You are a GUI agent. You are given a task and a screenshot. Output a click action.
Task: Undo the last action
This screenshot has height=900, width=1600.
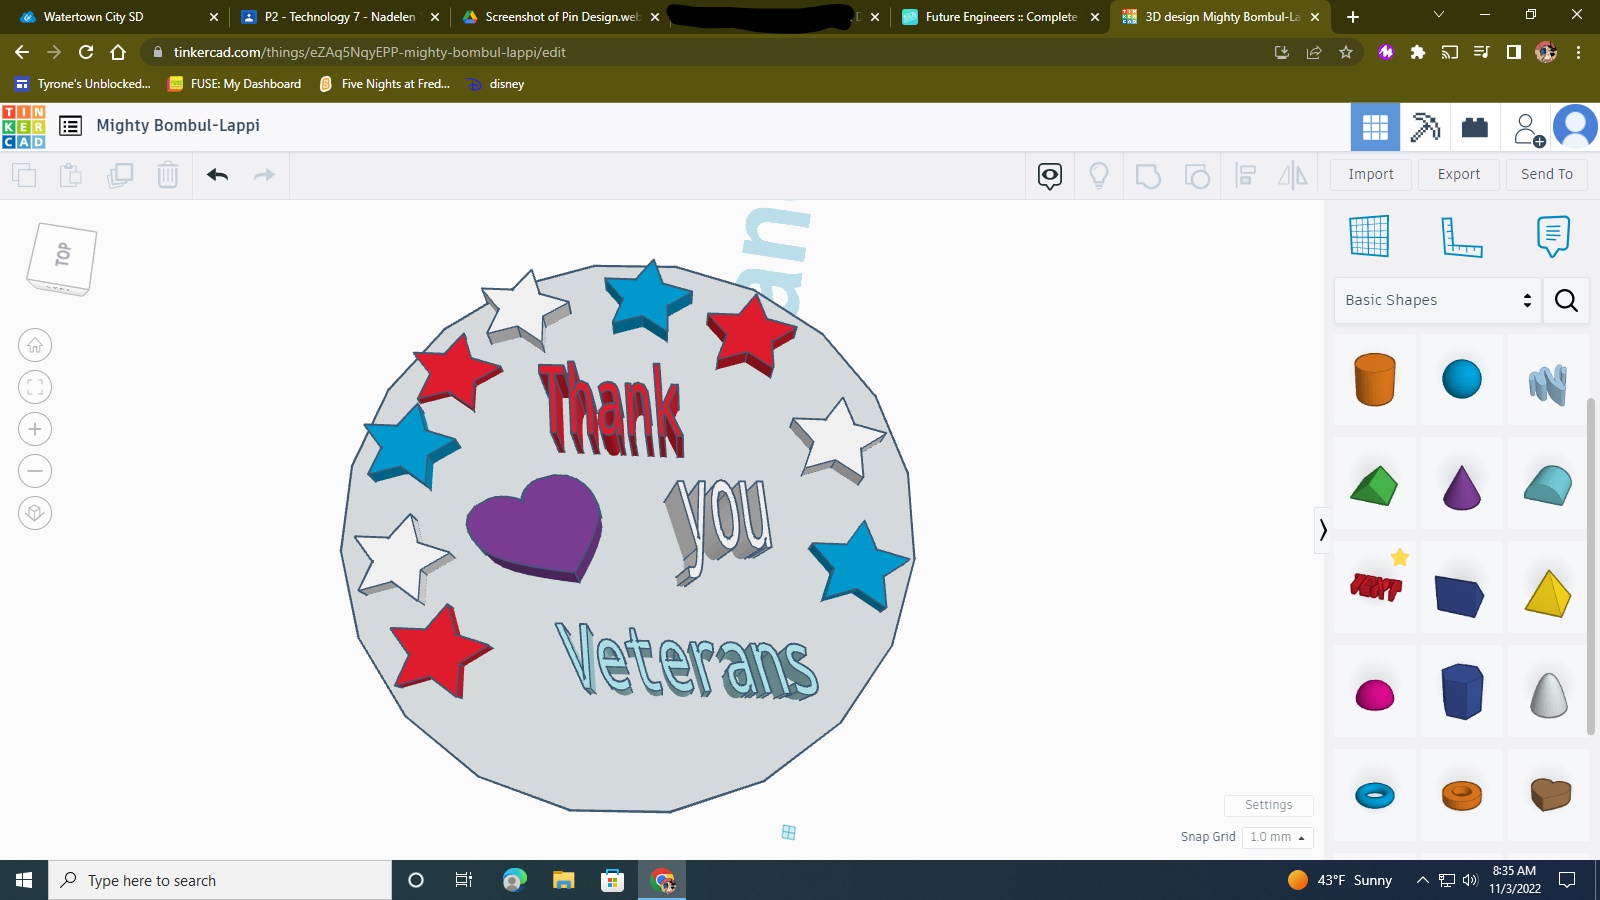(x=217, y=176)
